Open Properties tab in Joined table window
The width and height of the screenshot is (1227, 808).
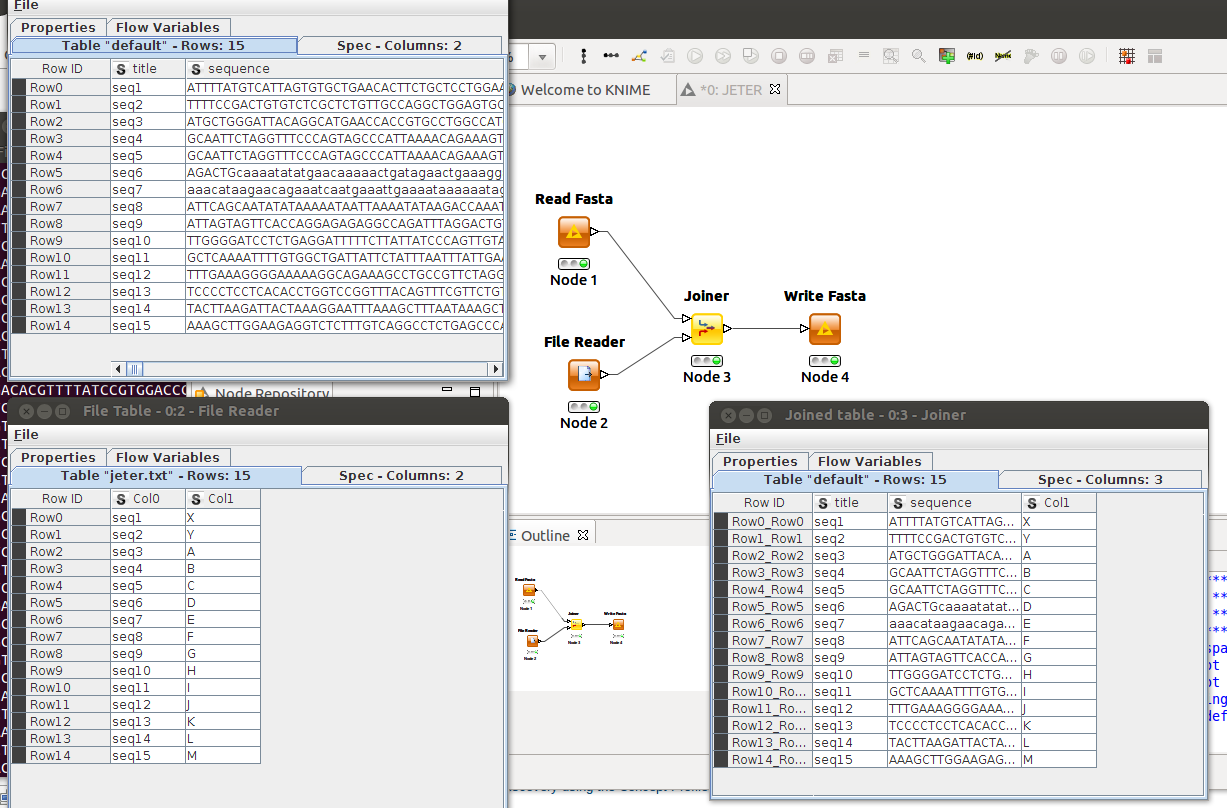click(x=761, y=461)
